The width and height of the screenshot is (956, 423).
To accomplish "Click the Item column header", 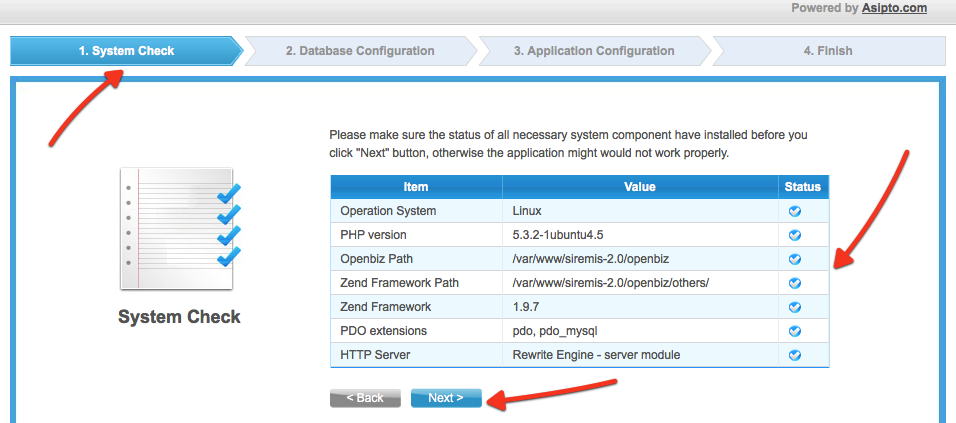I will (x=416, y=187).
